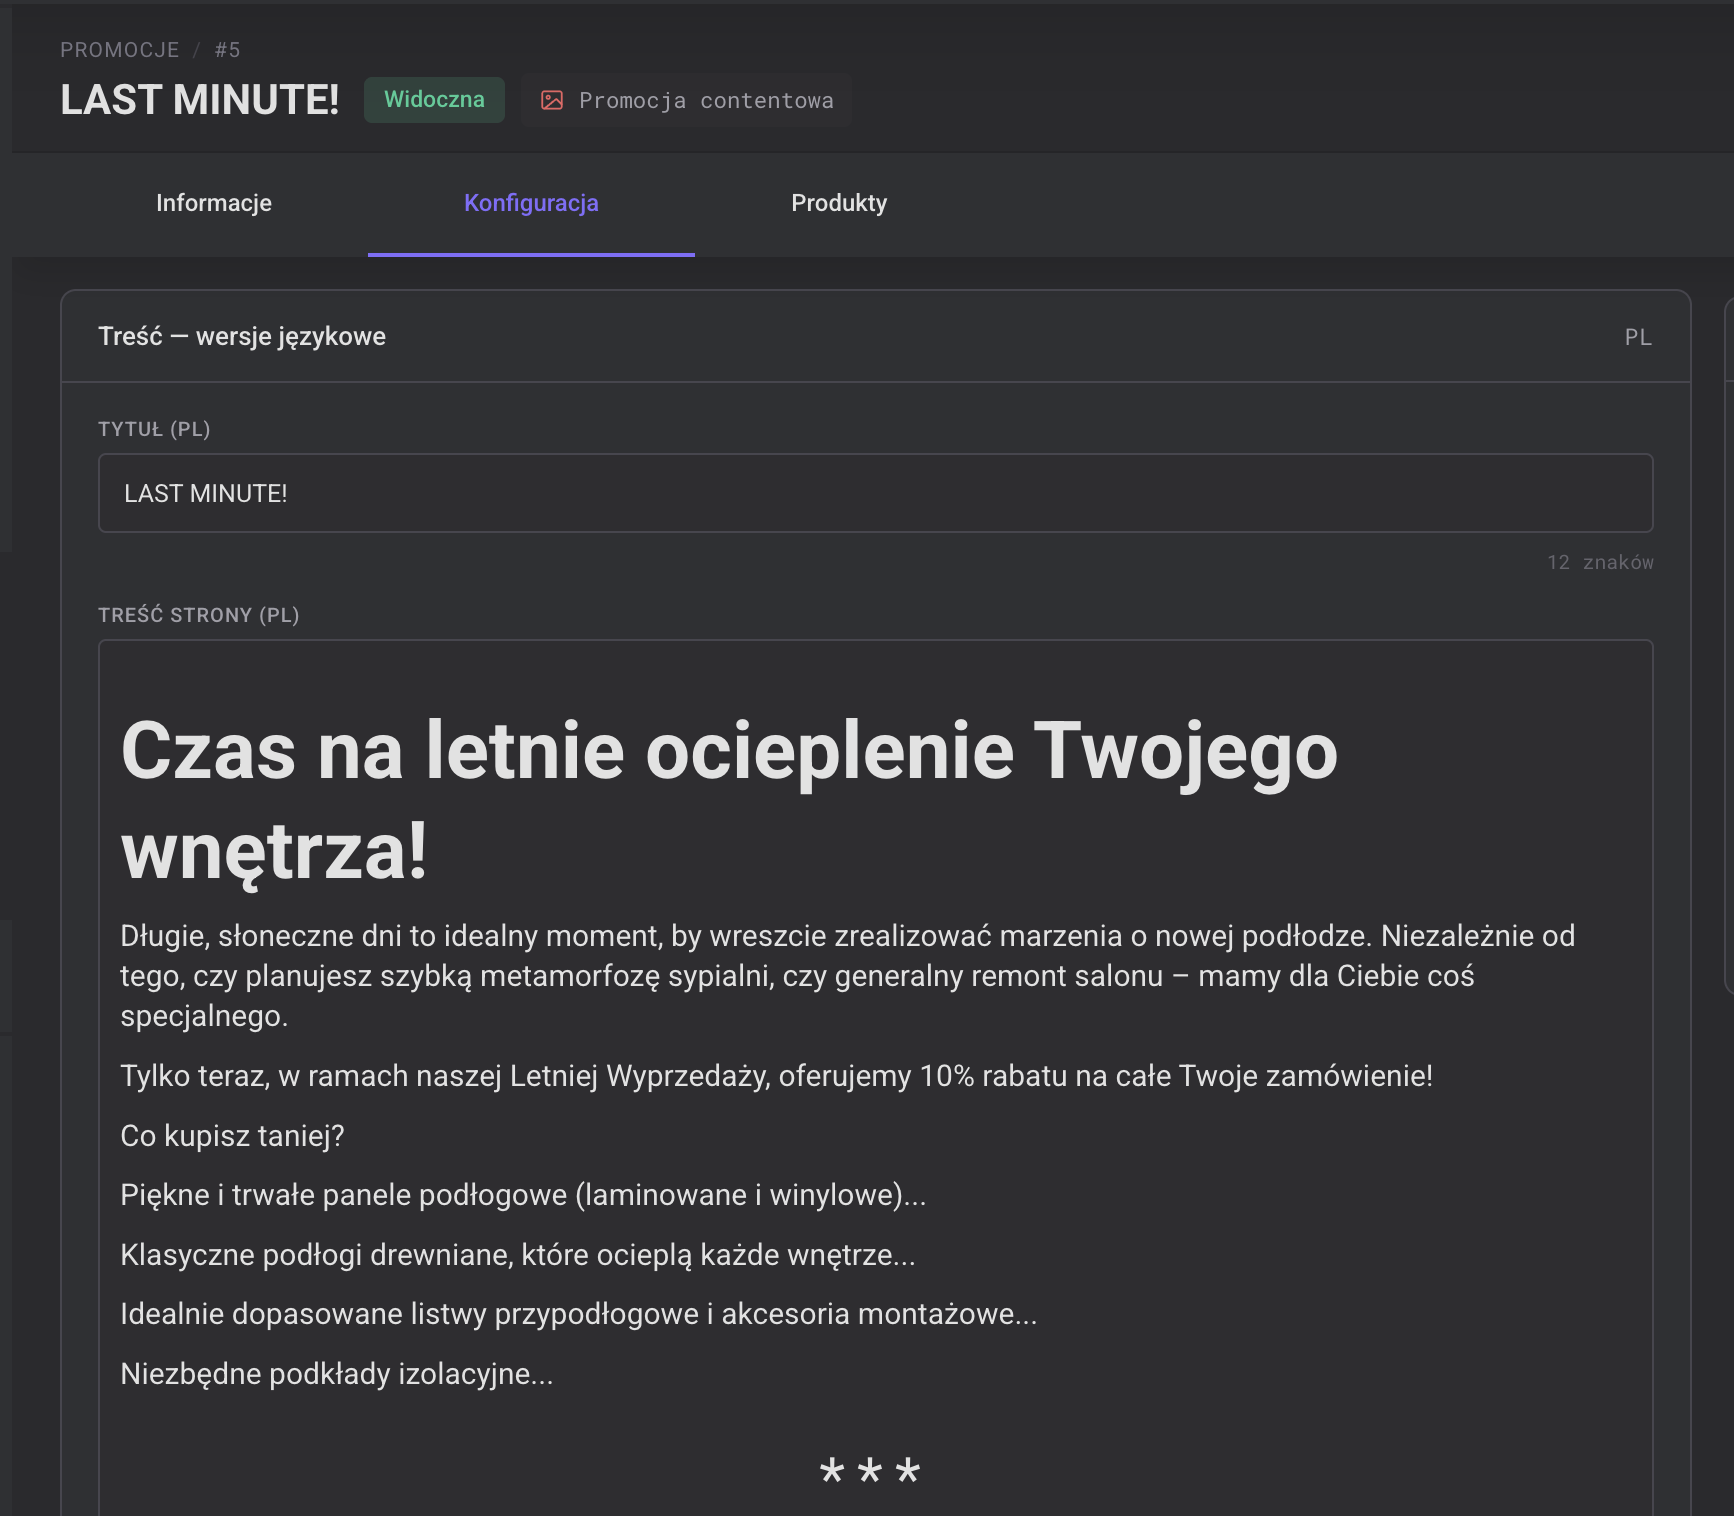Switch to the Produkty tab
Image resolution: width=1734 pixels, height=1516 pixels.
point(839,203)
